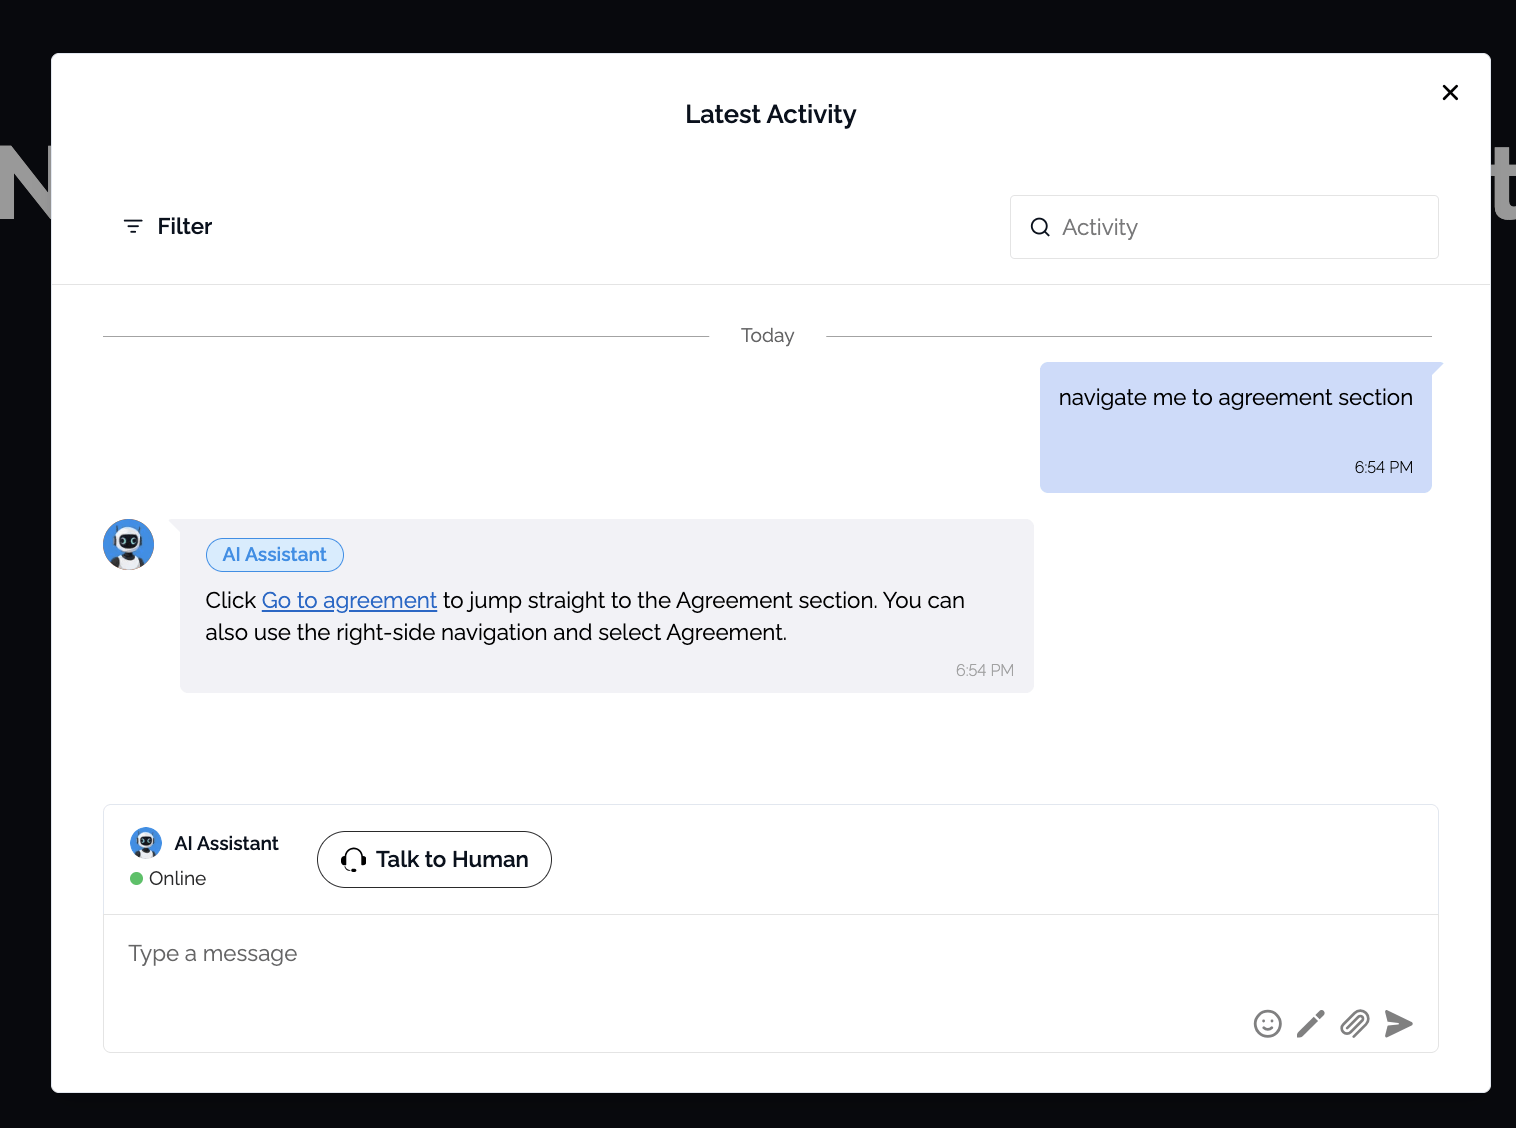This screenshot has width=1516, height=1128.
Task: Click the small robot avatar above the message box
Action: pyautogui.click(x=146, y=843)
